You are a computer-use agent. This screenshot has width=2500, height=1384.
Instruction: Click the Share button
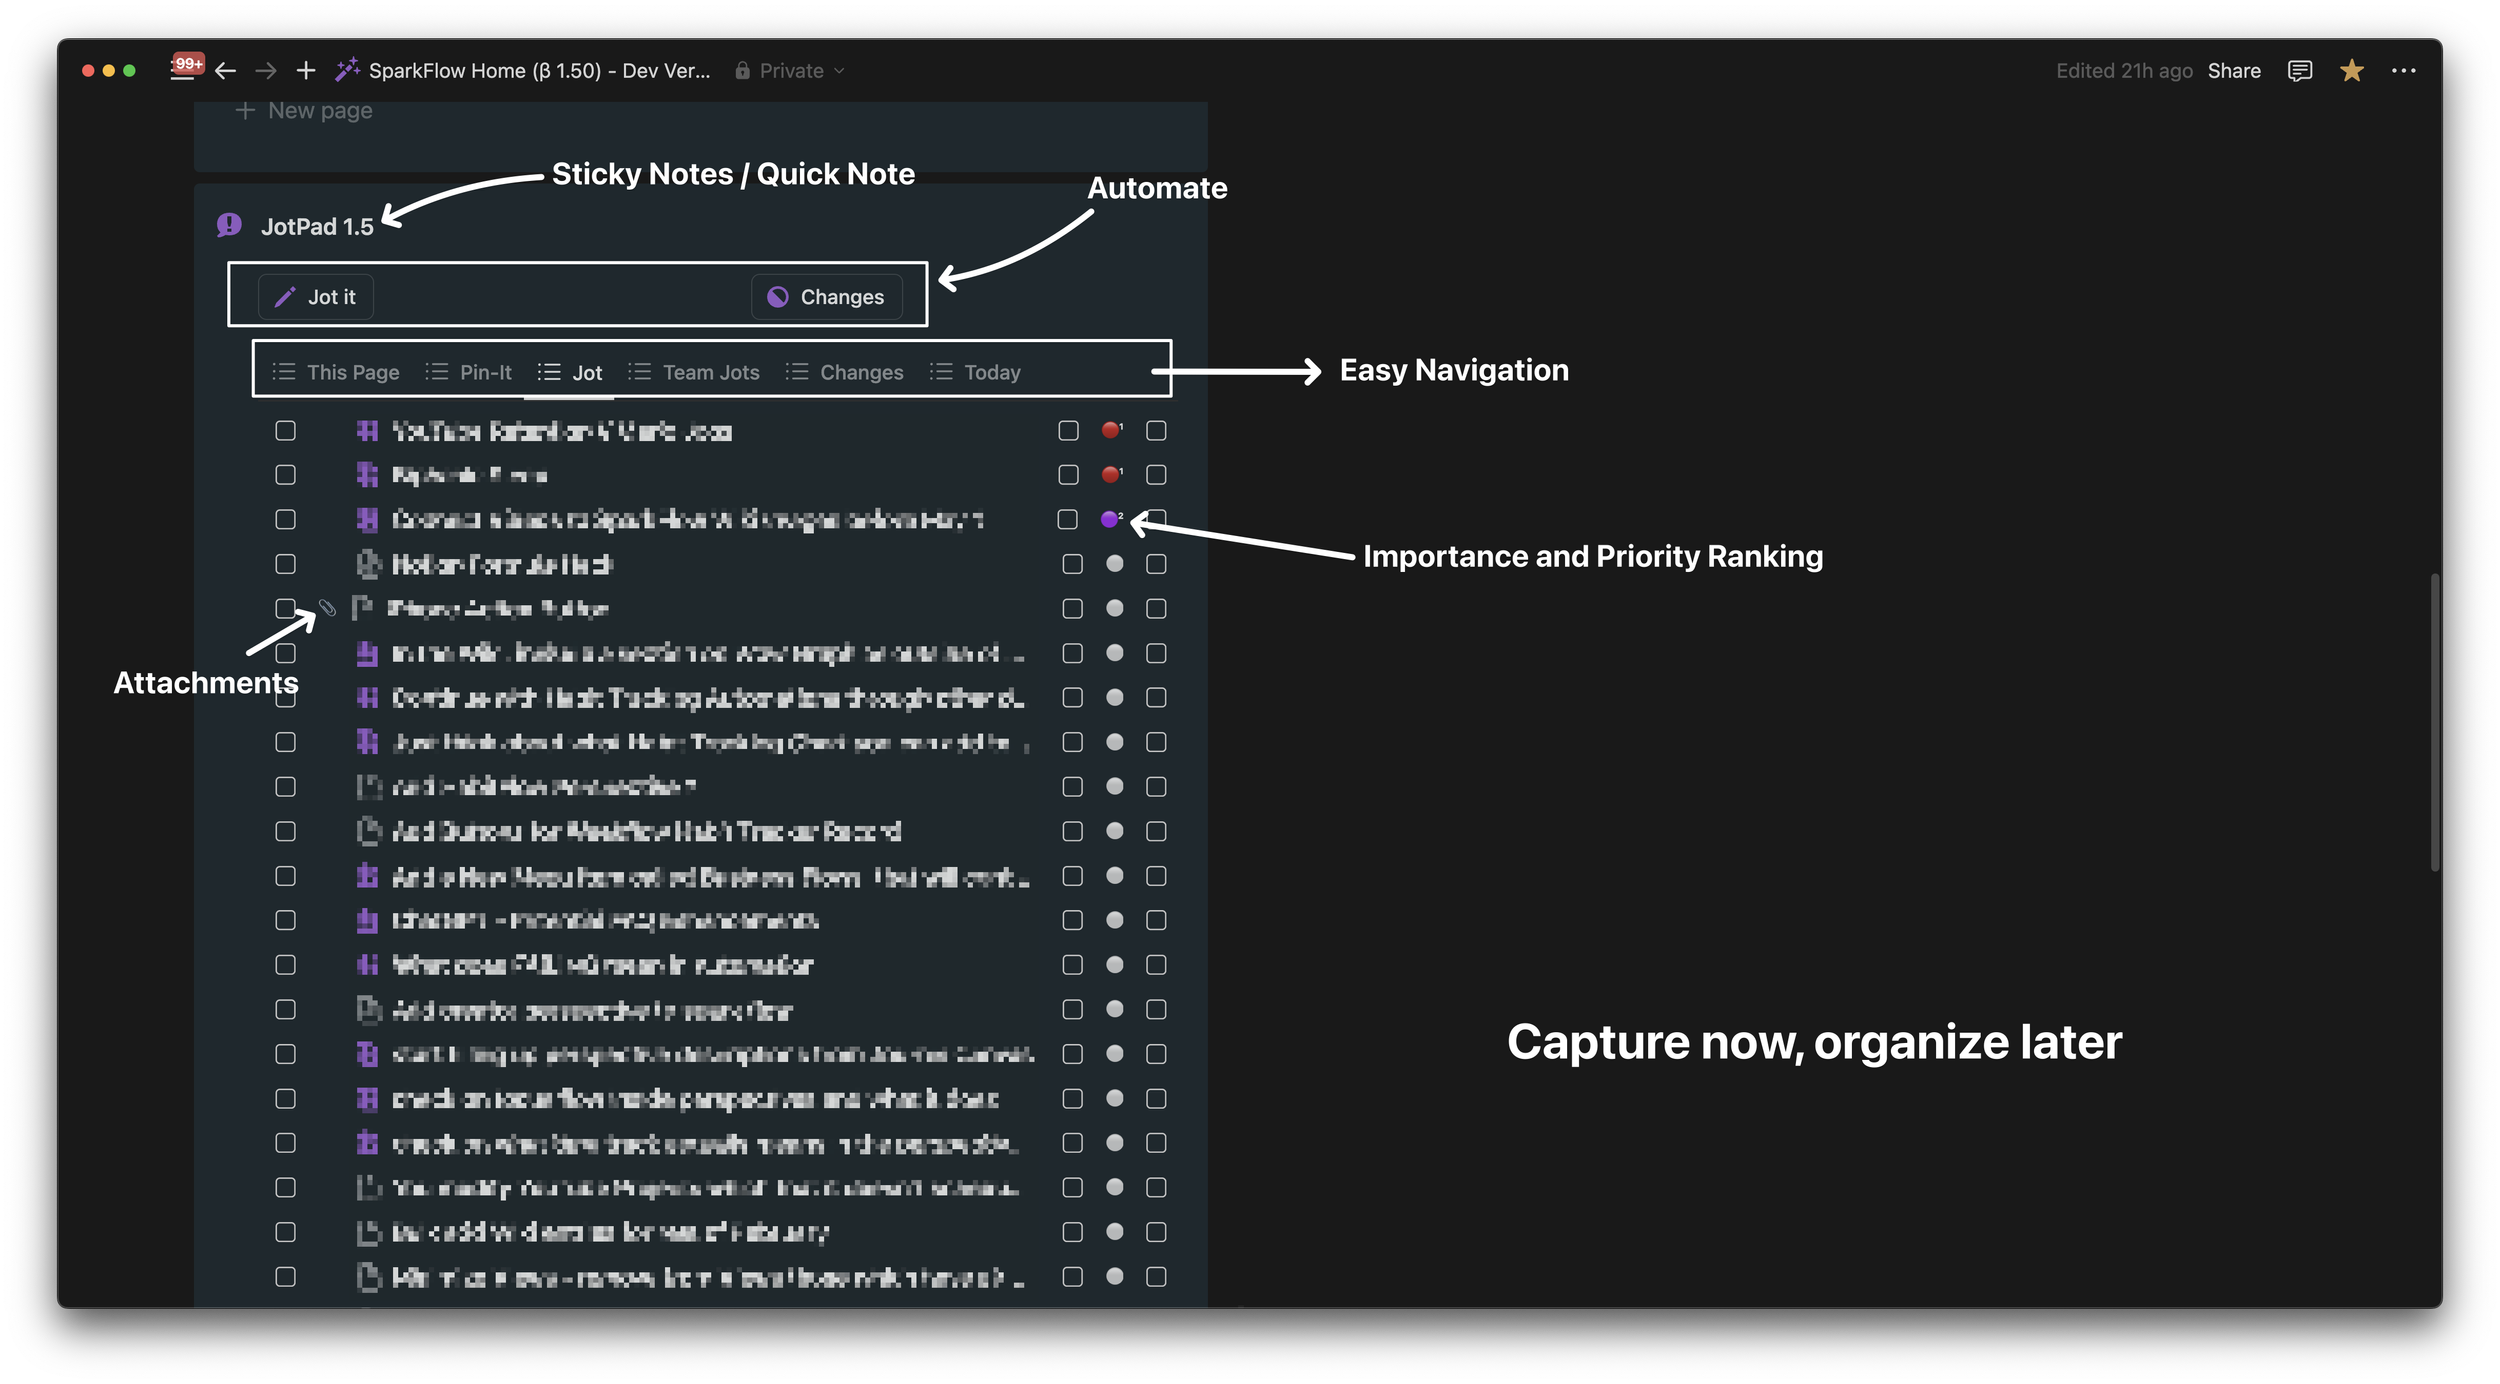[x=2233, y=71]
